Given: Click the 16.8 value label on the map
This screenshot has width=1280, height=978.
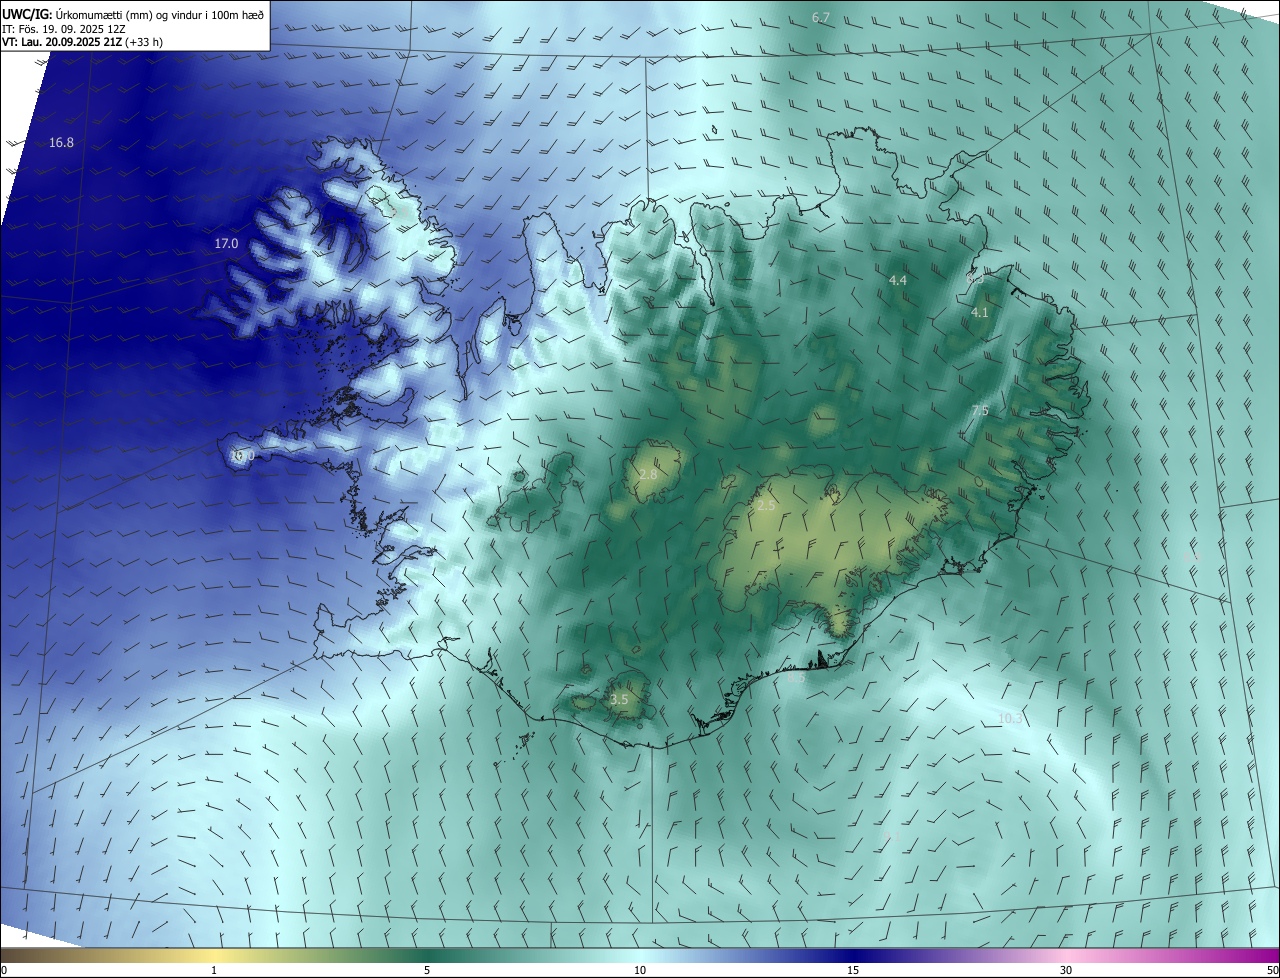Looking at the screenshot, I should [61, 143].
